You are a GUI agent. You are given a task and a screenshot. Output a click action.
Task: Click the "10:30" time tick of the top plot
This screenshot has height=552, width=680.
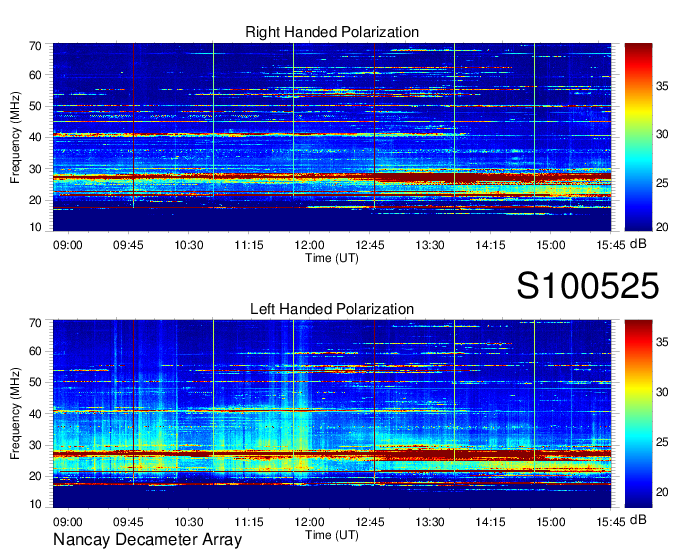pos(189,245)
